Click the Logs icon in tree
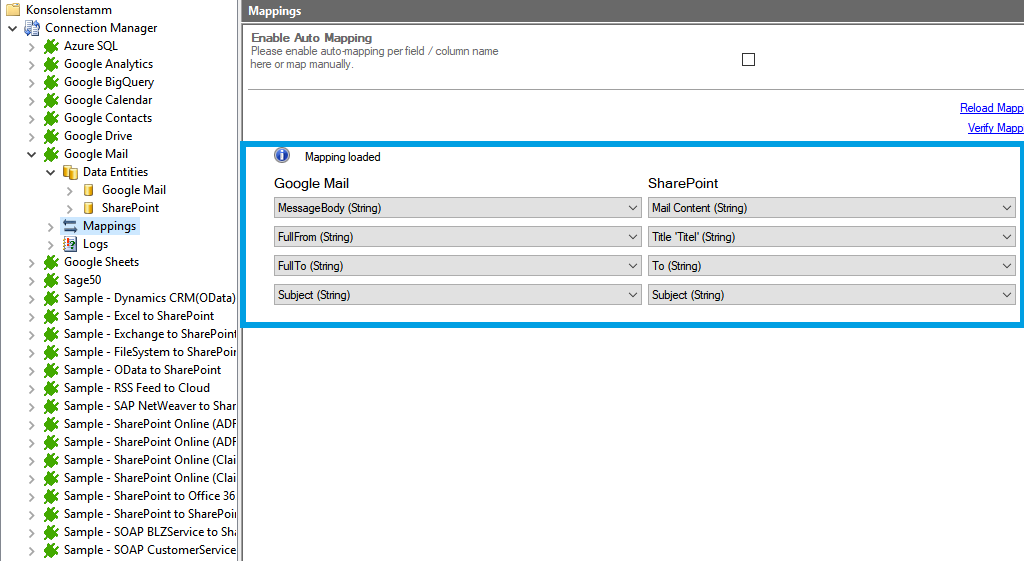This screenshot has height=561, width=1024. [x=70, y=244]
